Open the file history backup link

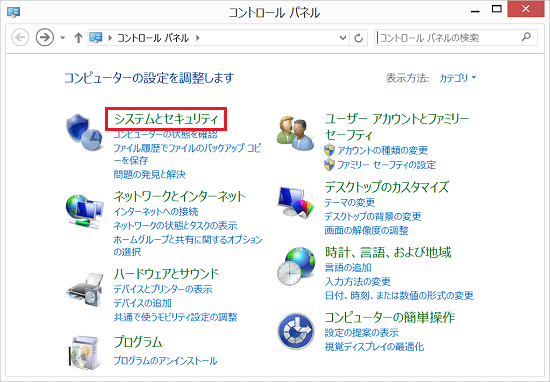pyautogui.click(x=187, y=154)
